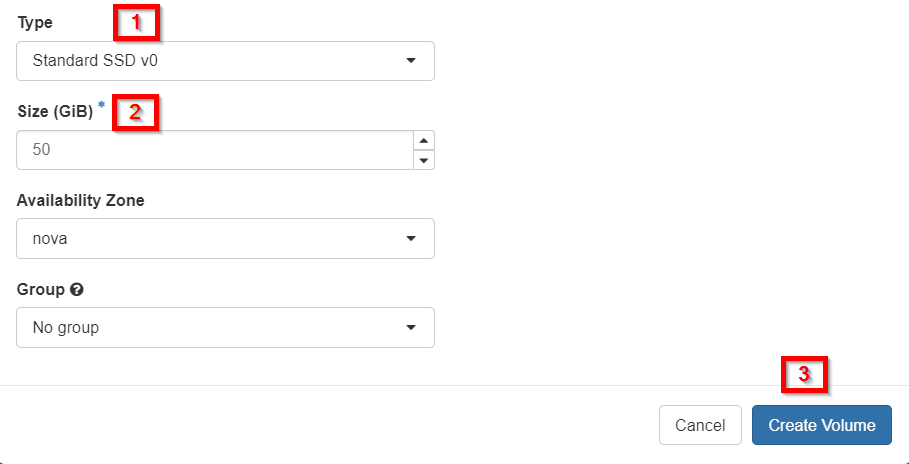Image resolution: width=909 pixels, height=464 pixels.
Task: Click the Availability Zone label
Action: pyautogui.click(x=81, y=201)
